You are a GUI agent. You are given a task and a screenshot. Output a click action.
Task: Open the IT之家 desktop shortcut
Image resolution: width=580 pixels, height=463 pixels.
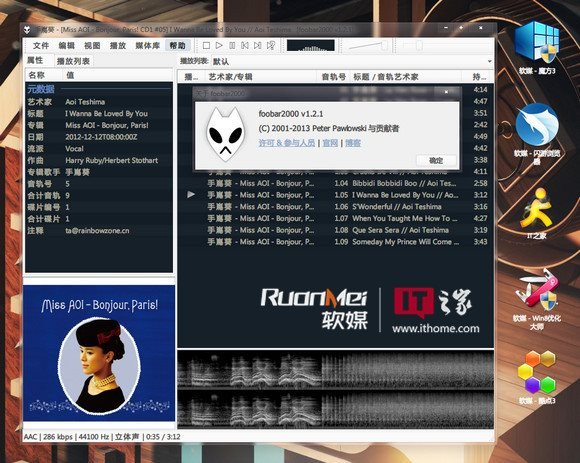536,213
